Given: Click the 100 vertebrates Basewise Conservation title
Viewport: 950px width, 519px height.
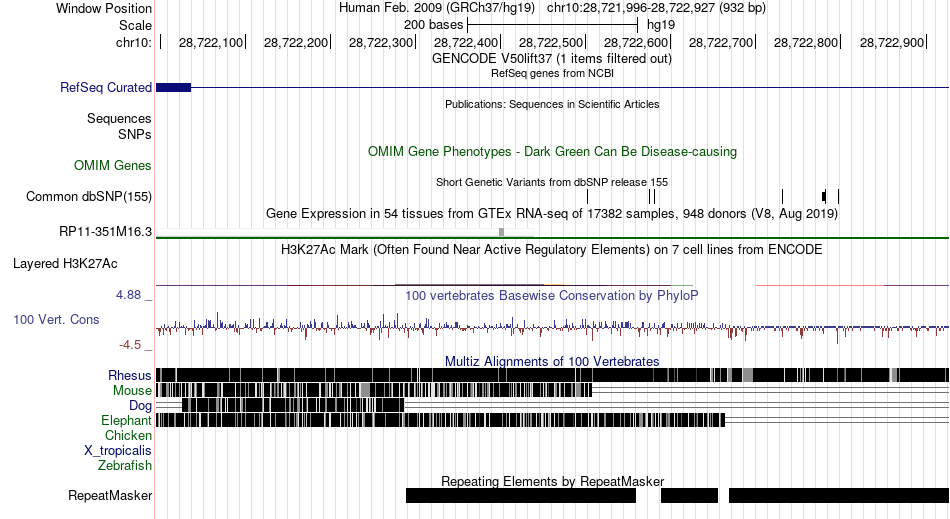Looking at the screenshot, I should point(551,296).
